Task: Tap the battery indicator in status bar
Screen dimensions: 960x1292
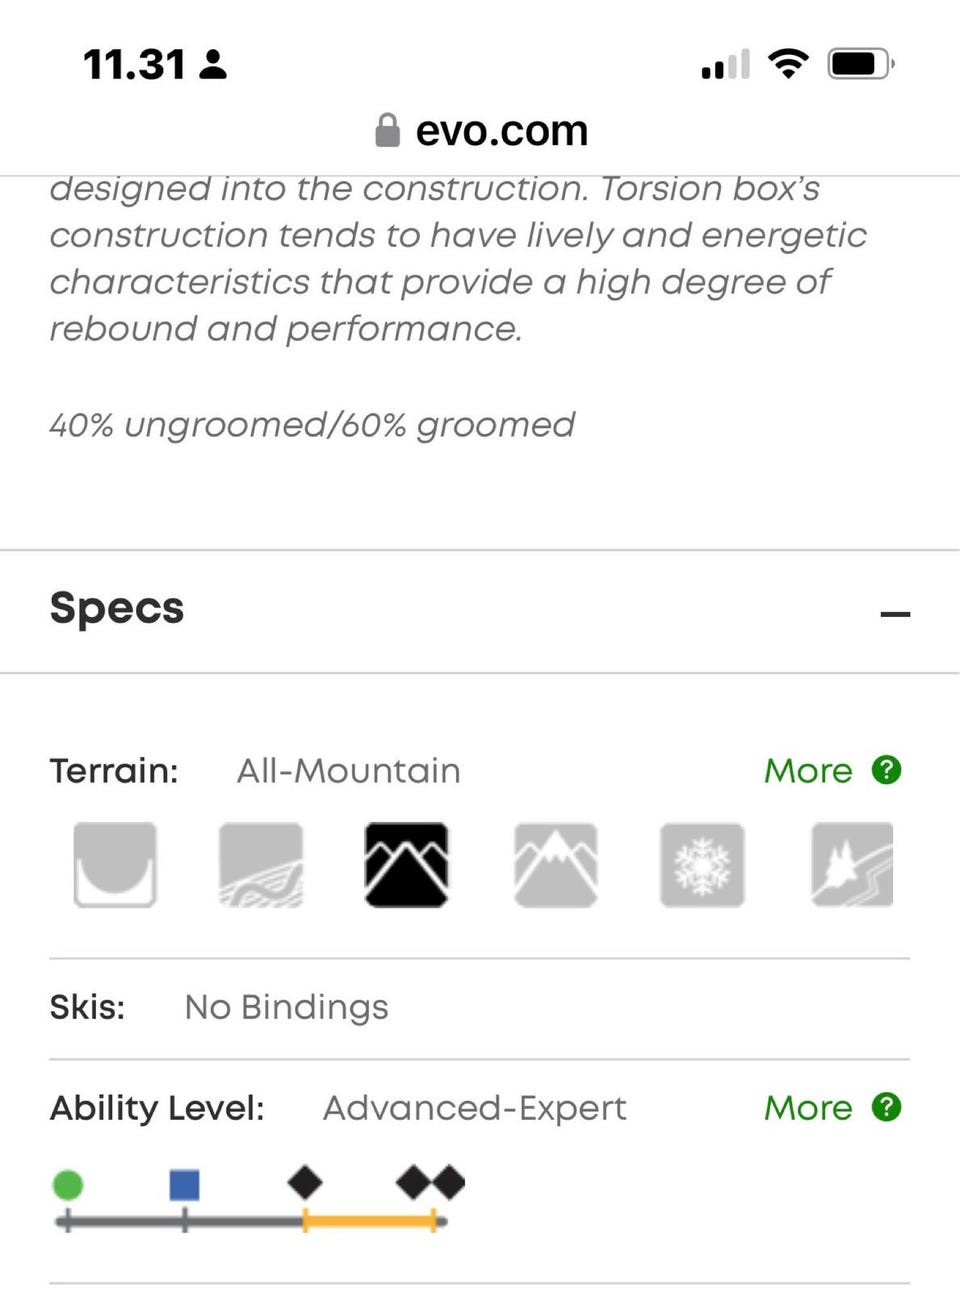Action: click(x=859, y=65)
